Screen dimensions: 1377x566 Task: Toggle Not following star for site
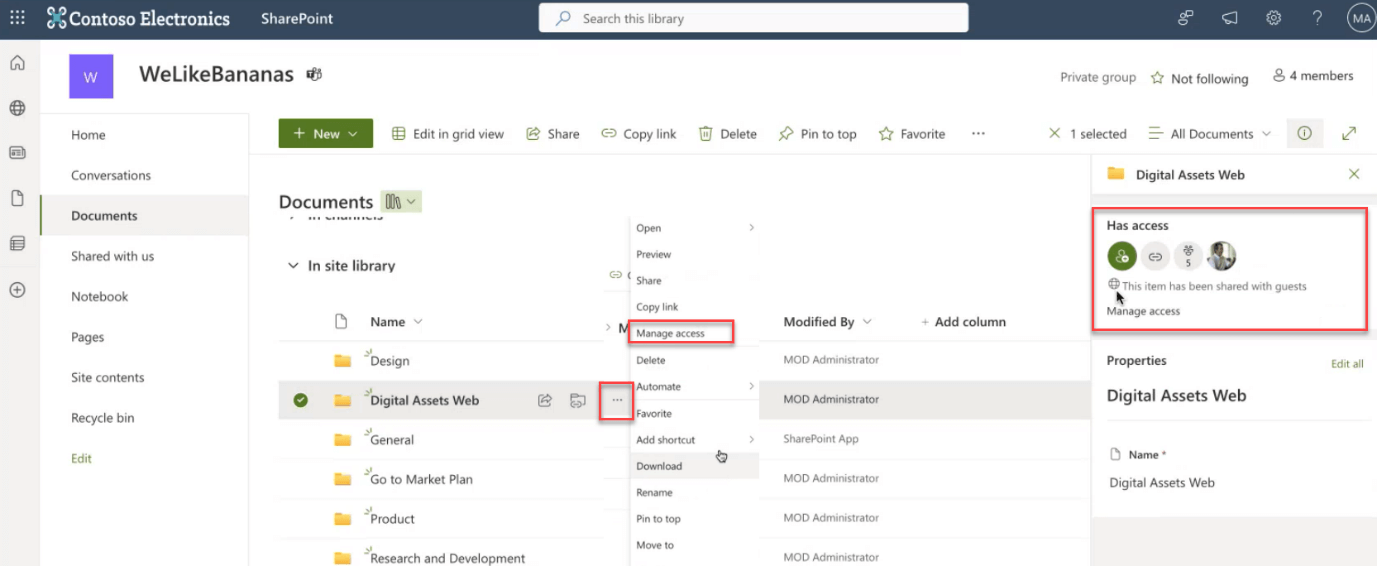click(x=1199, y=78)
